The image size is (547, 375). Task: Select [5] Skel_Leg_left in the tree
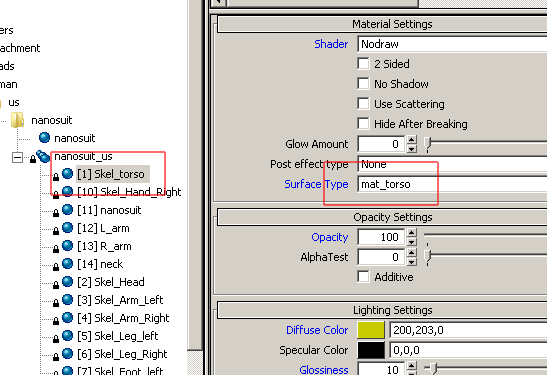(118, 336)
